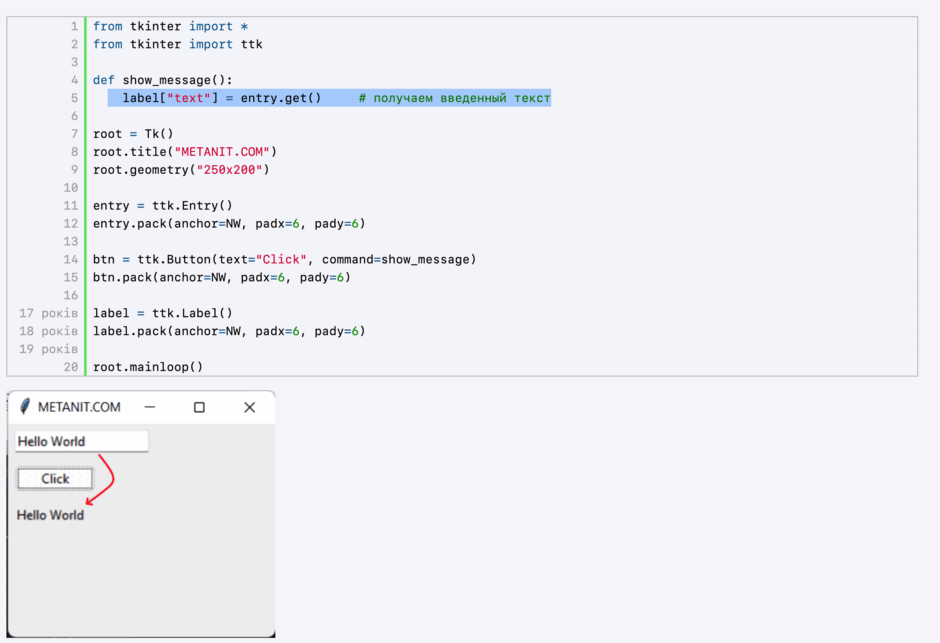Click code line starting 'btn.pack(anchor=NW'
Image resolution: width=940 pixels, height=643 pixels.
point(222,277)
